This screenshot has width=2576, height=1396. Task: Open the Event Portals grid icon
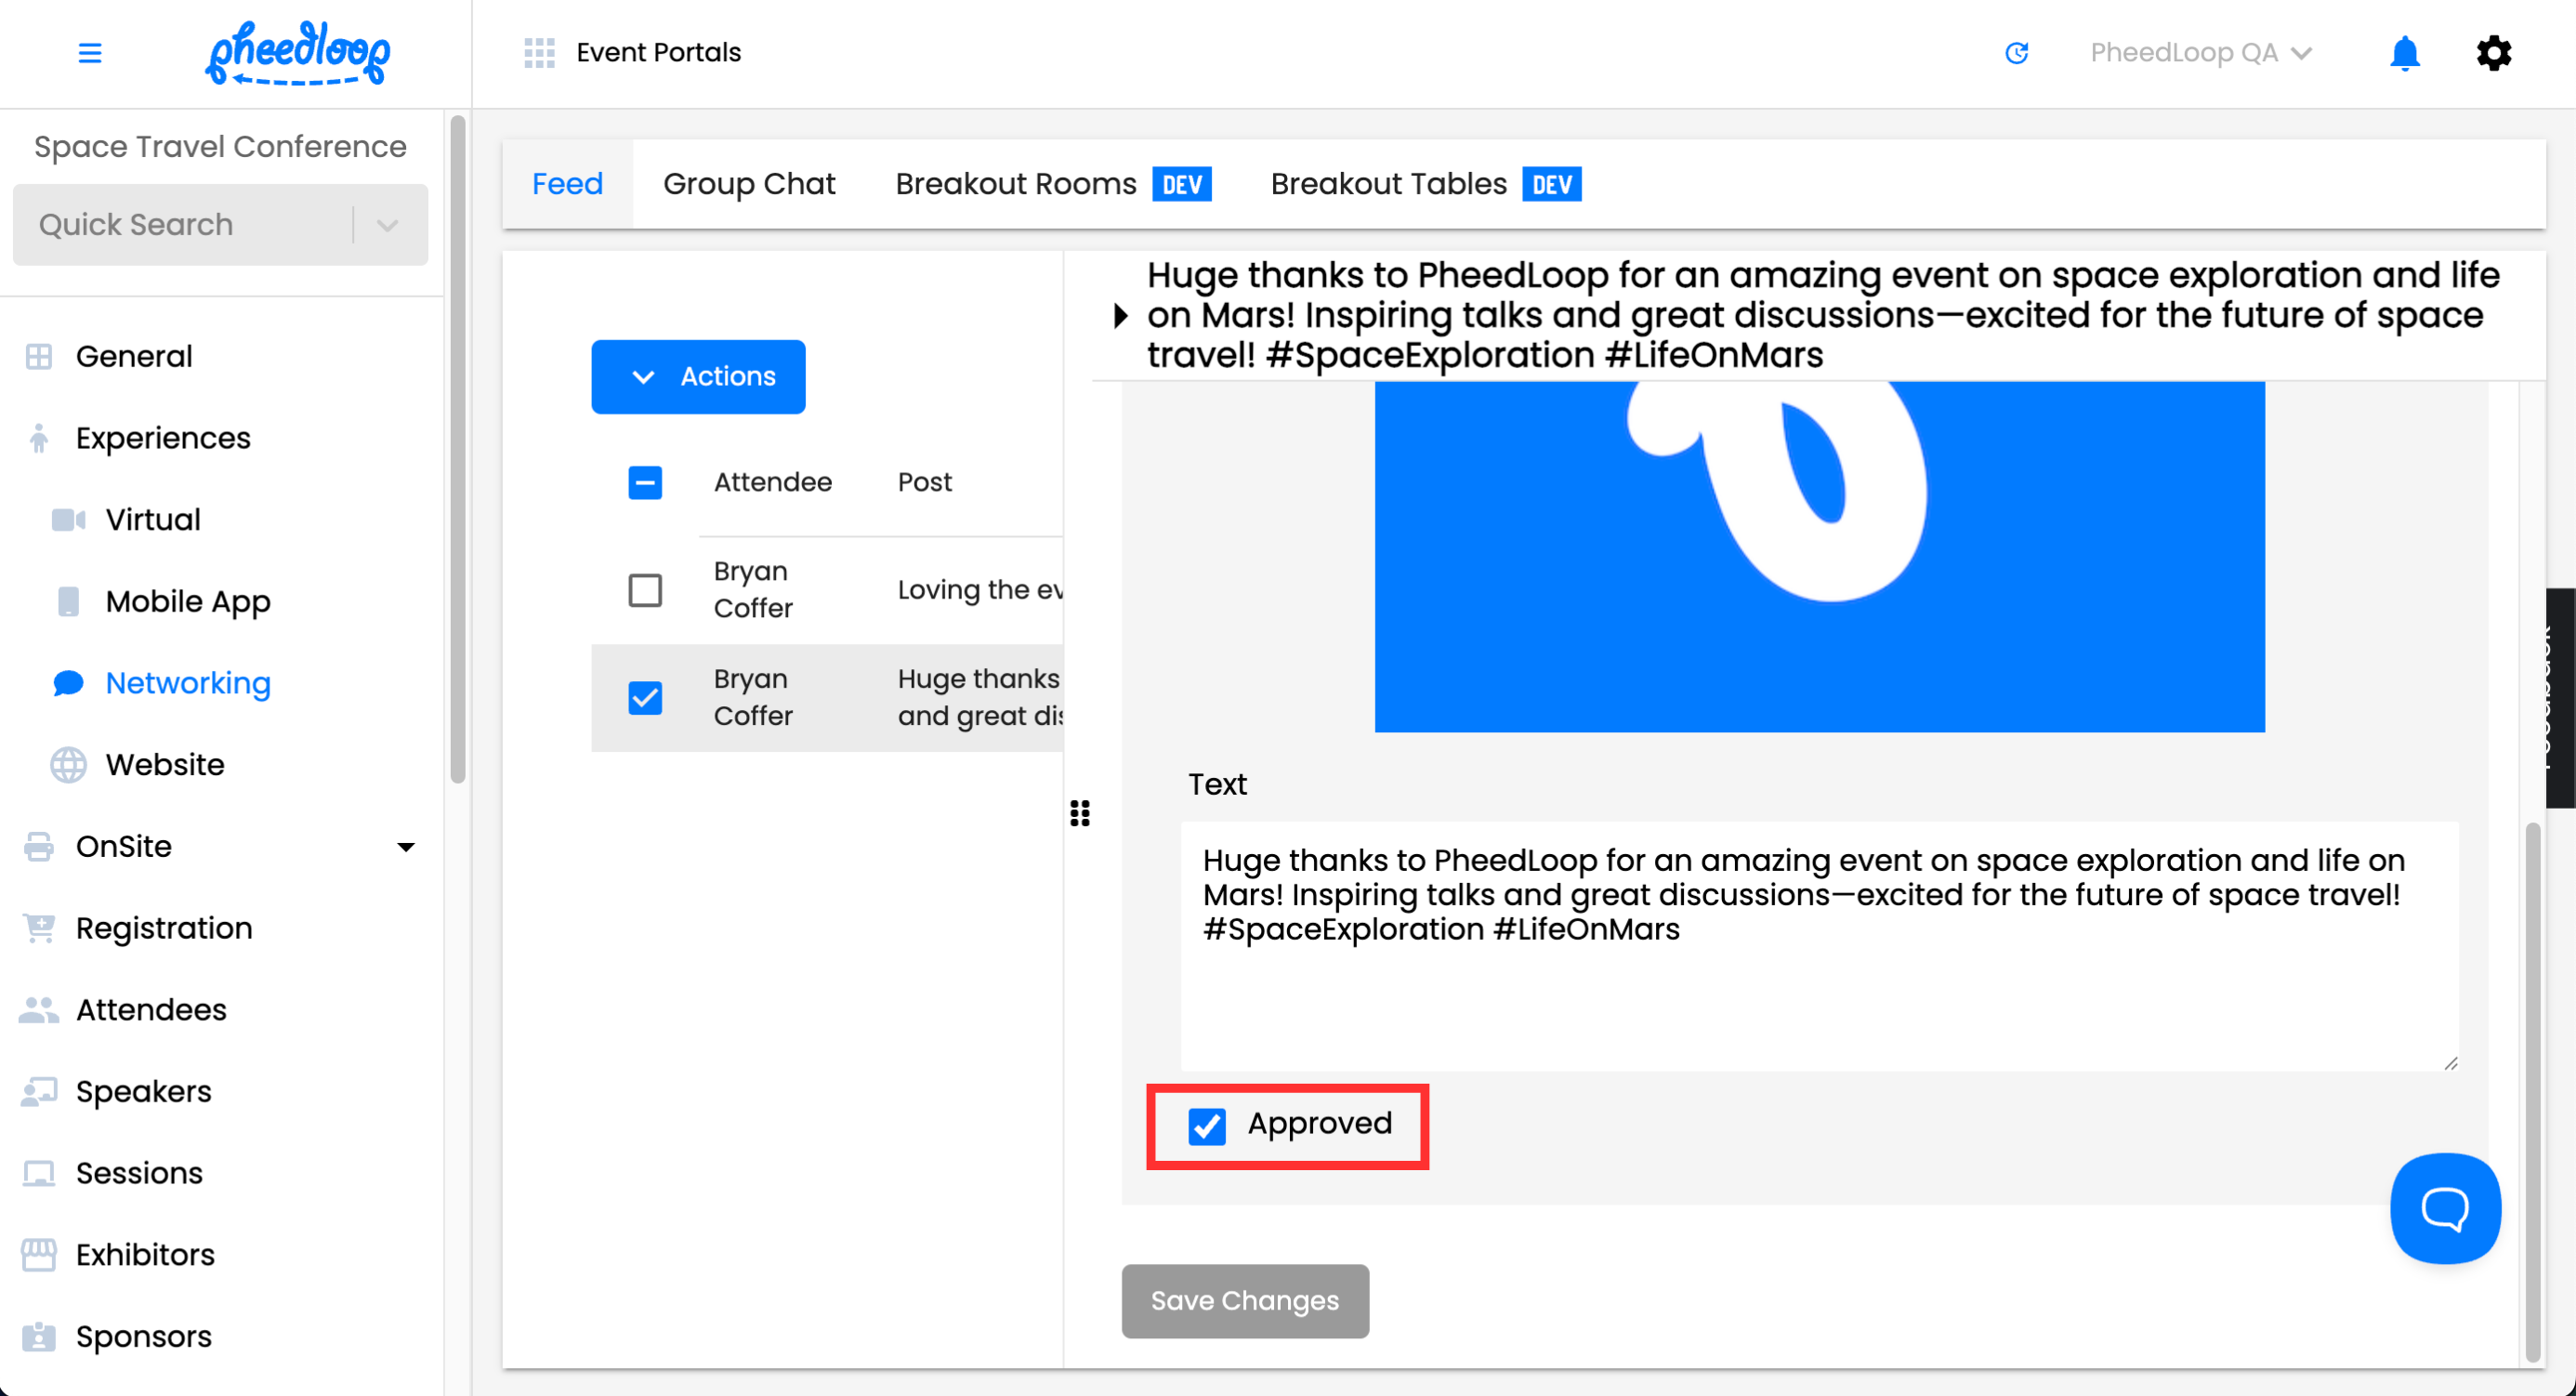click(x=539, y=53)
